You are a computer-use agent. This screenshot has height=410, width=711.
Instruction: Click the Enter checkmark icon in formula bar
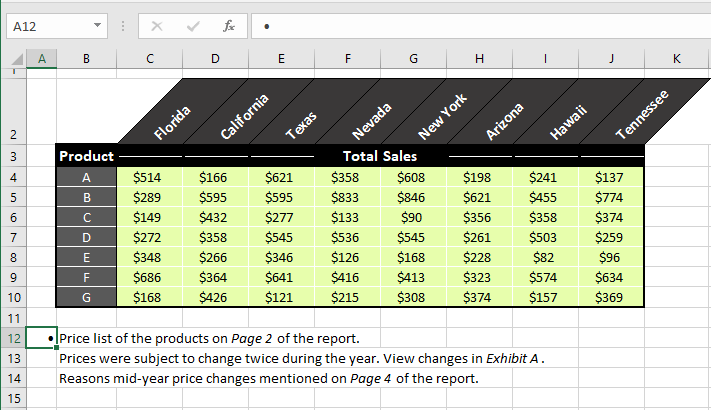193,26
